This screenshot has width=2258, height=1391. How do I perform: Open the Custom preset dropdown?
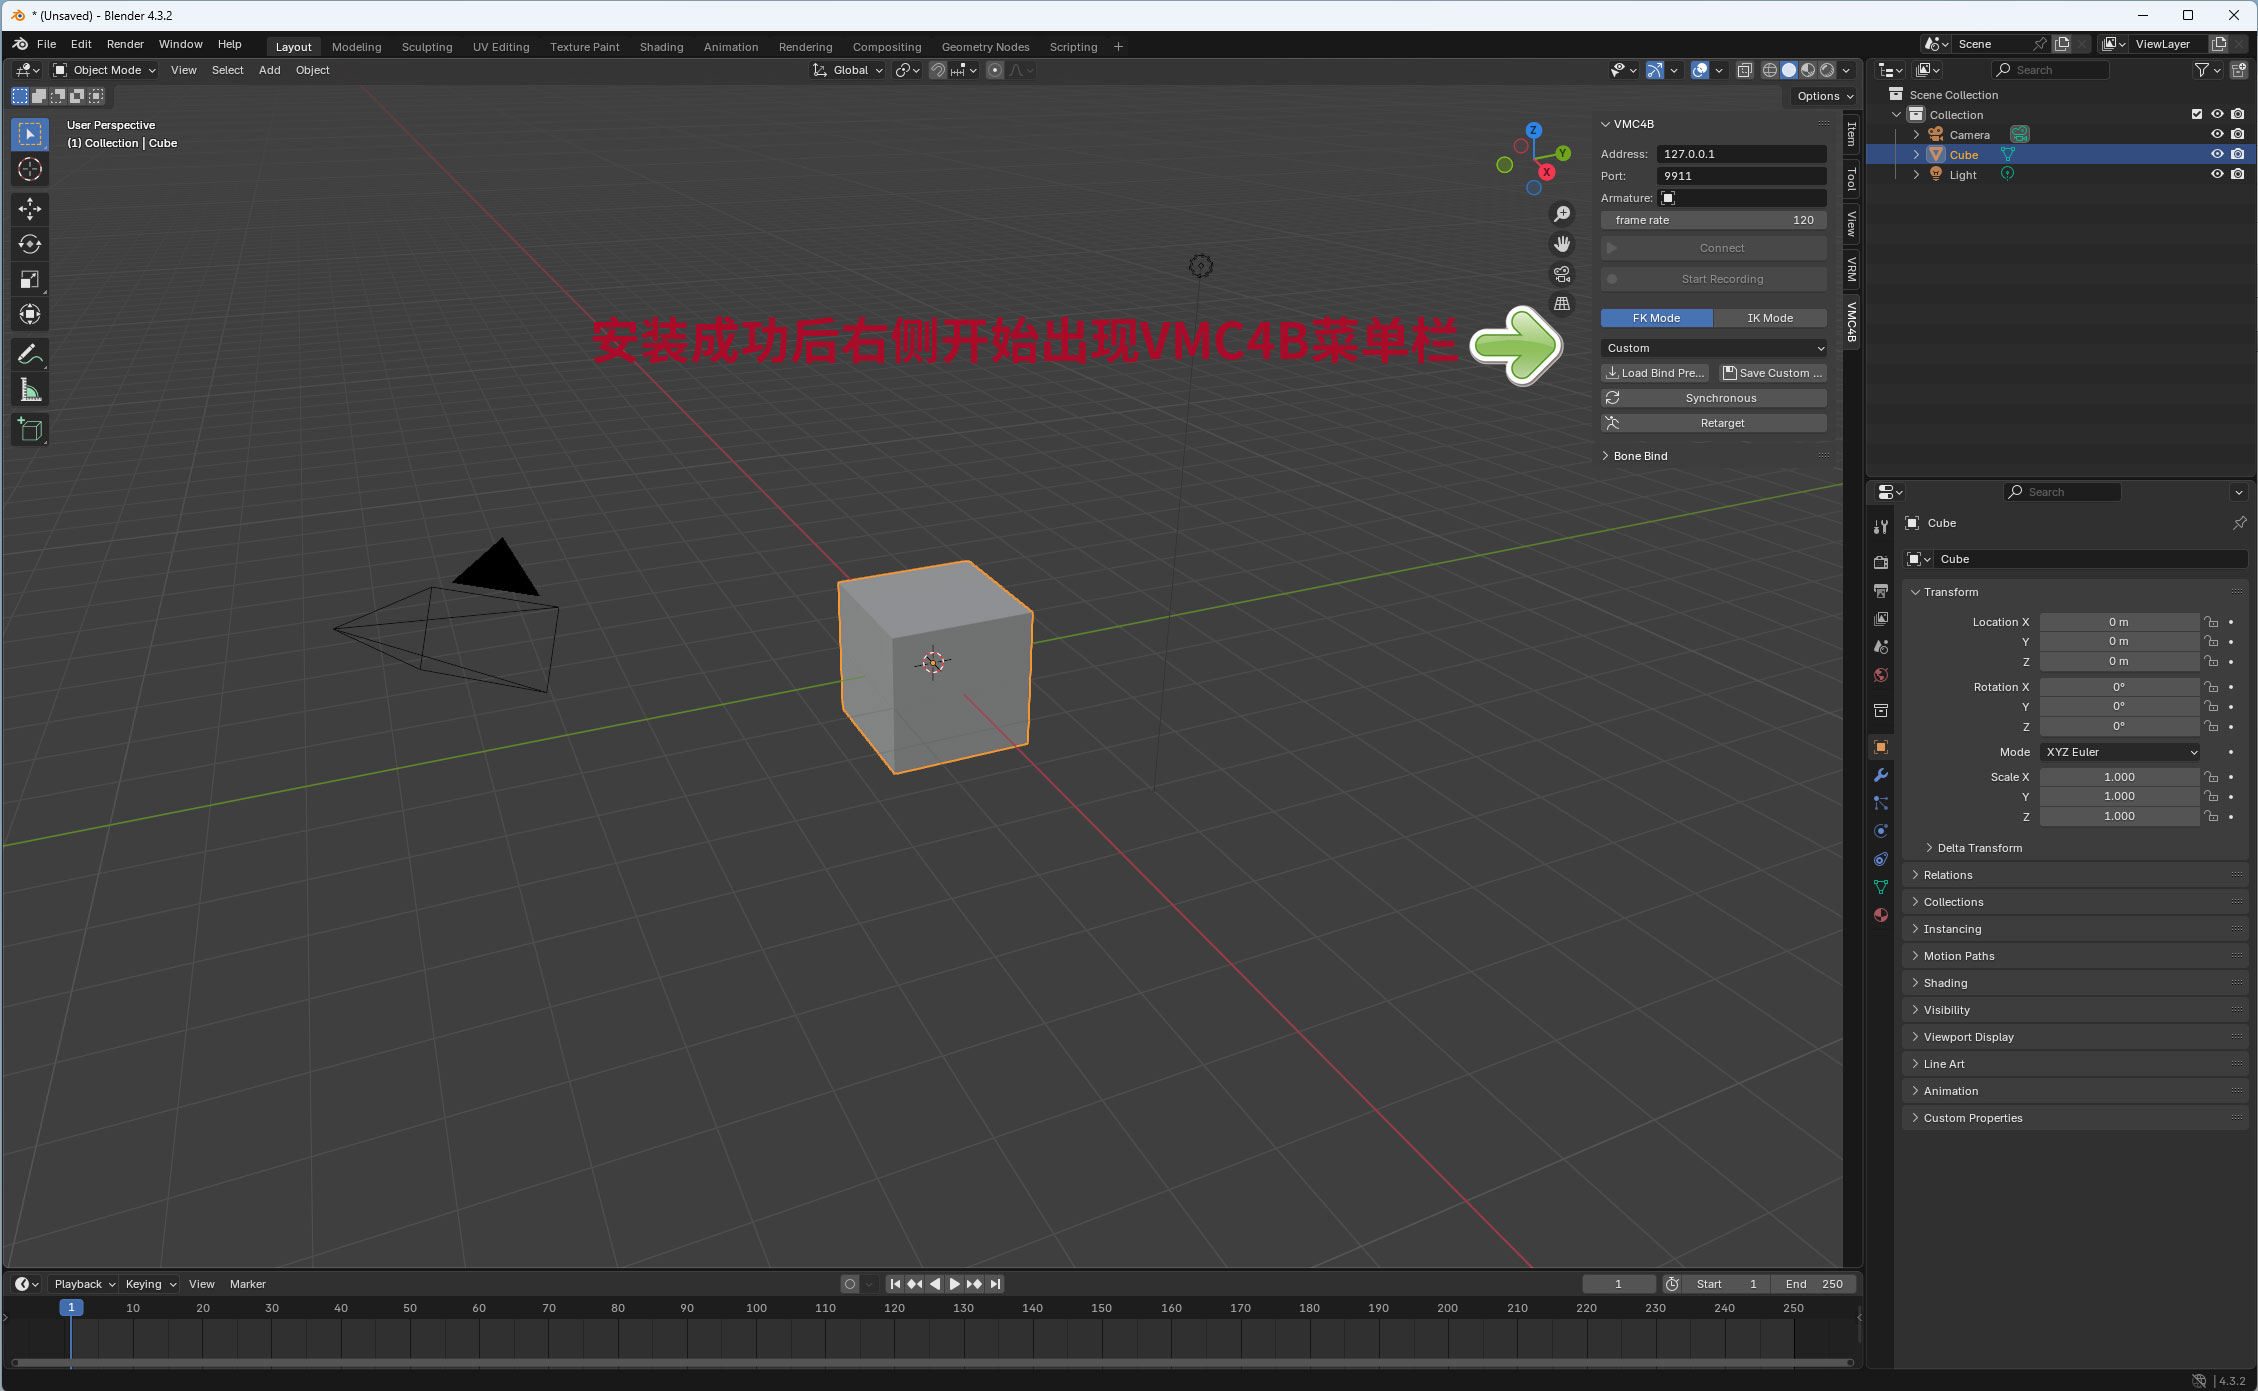tap(1714, 348)
